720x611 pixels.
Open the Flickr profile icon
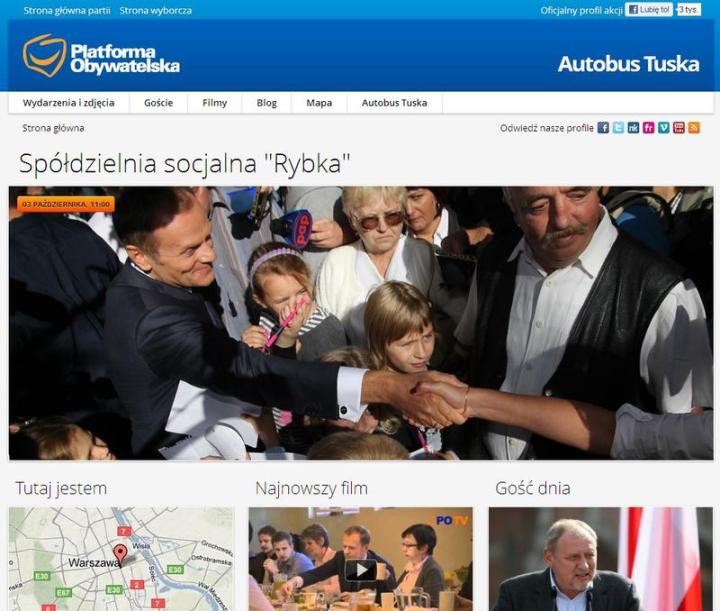tap(648, 128)
